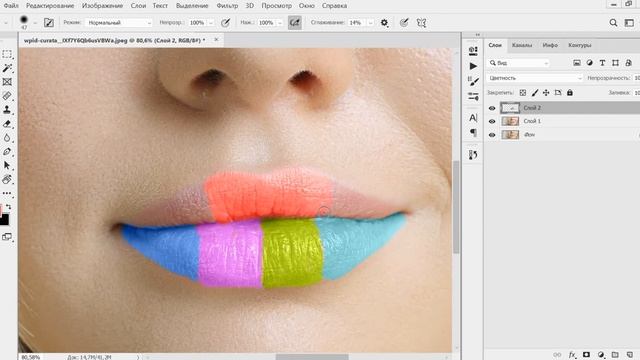Open the symmetry butterfly options
Image resolution: width=640 pixels, height=360 pixels.
[422, 22]
